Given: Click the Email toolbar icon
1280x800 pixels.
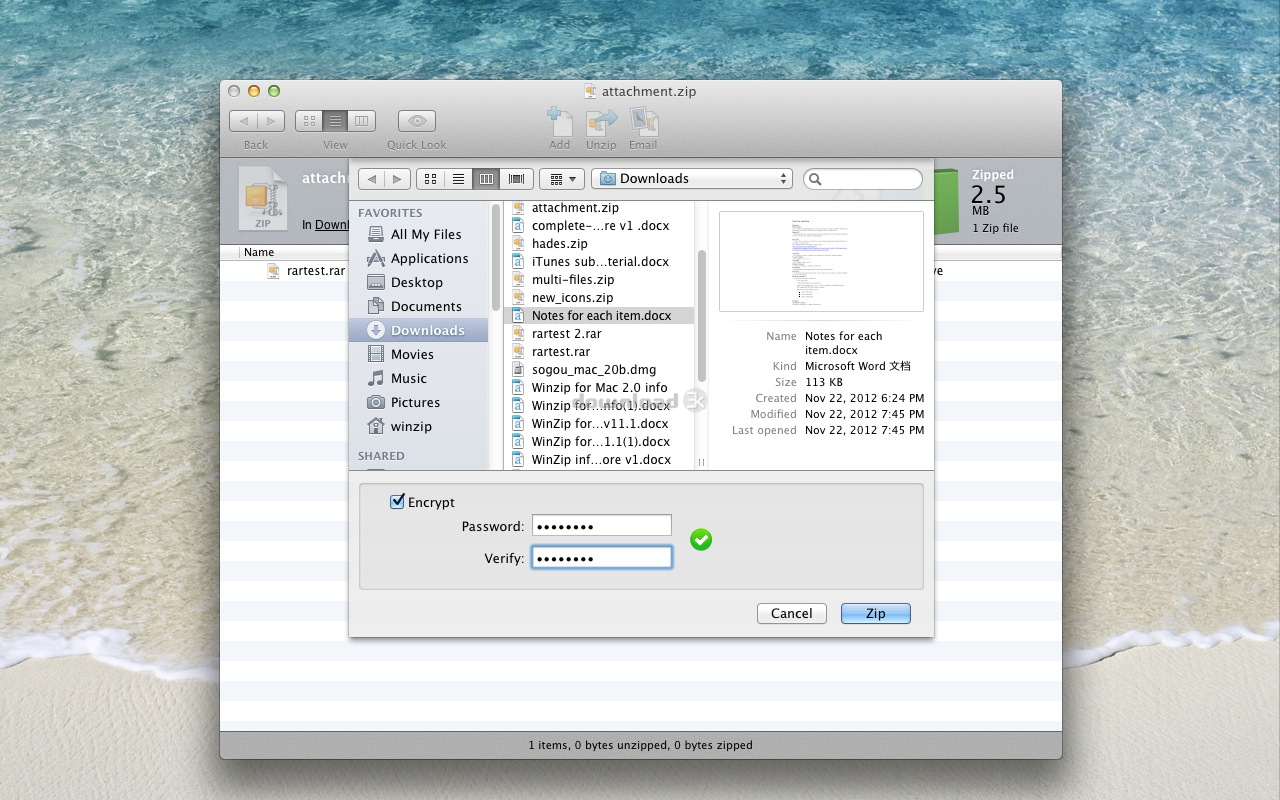Looking at the screenshot, I should tap(643, 122).
